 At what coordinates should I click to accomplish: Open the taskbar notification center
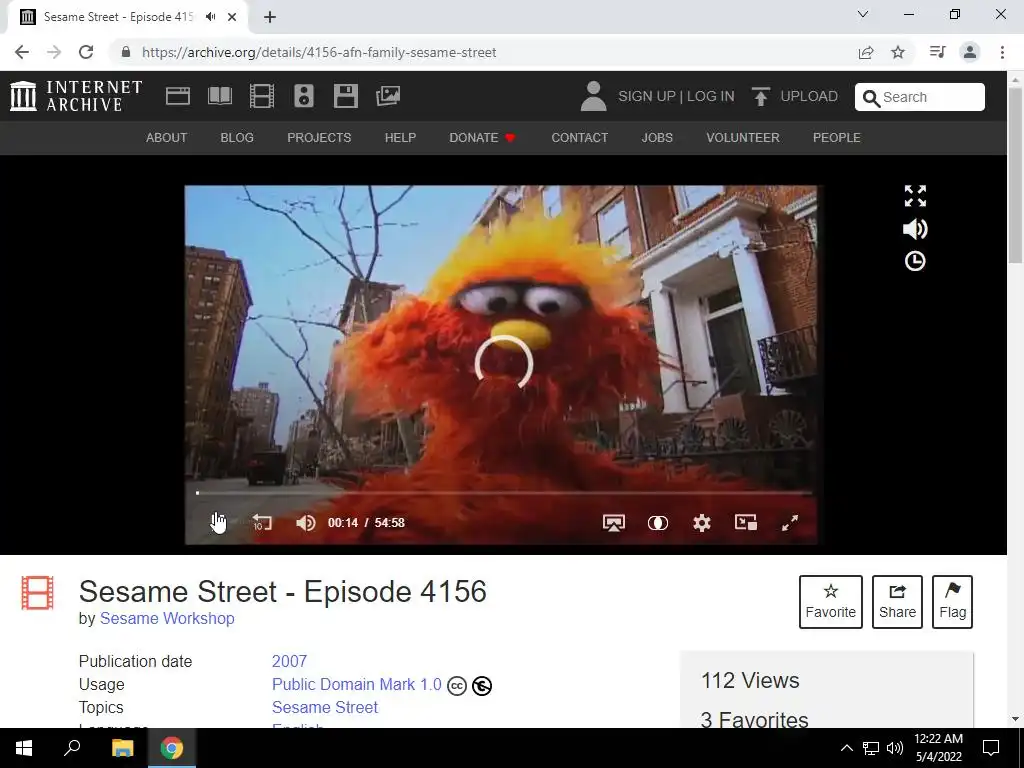(991, 748)
